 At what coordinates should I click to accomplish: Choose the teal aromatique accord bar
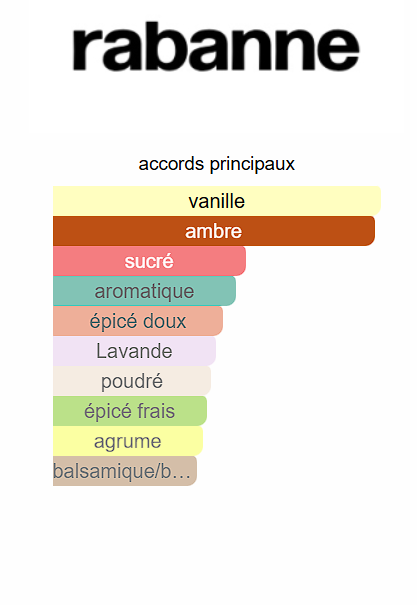(144, 291)
